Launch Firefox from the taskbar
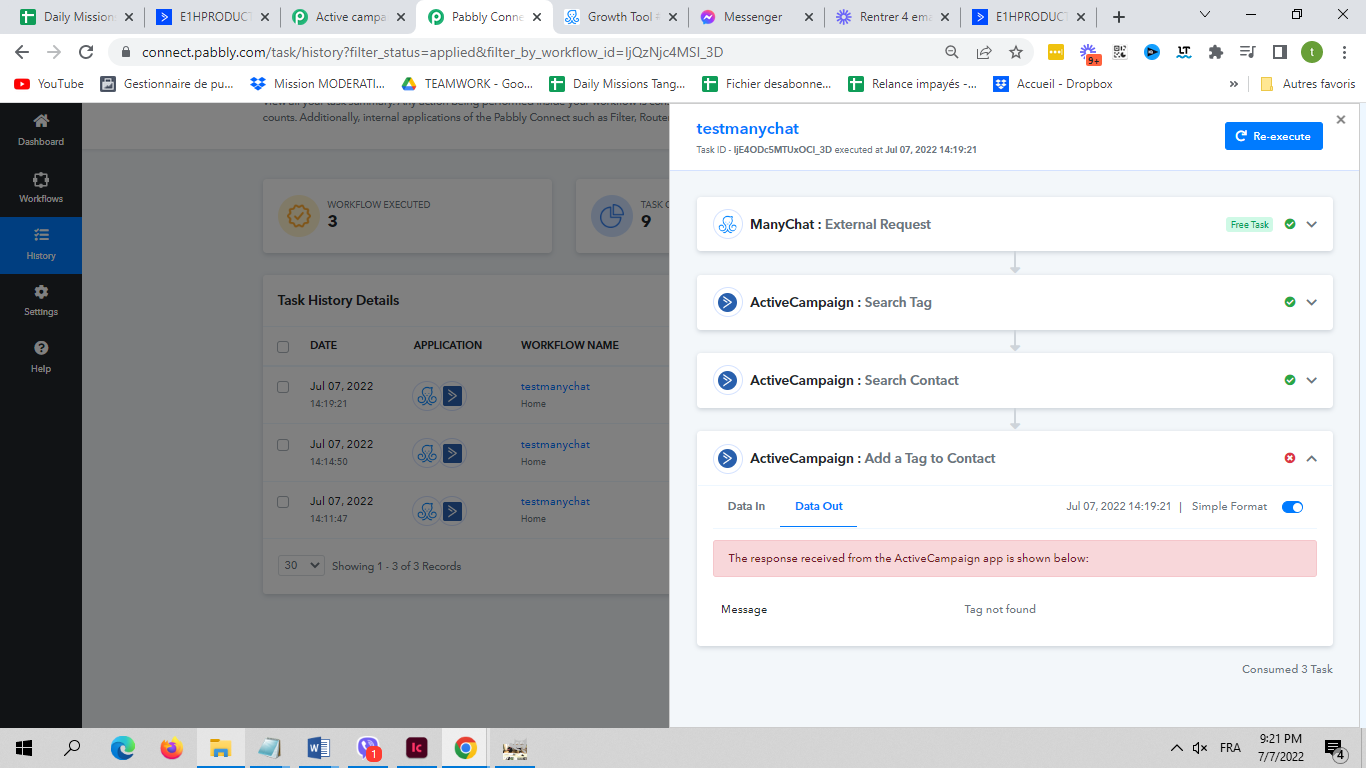This screenshot has width=1366, height=768. (172, 747)
